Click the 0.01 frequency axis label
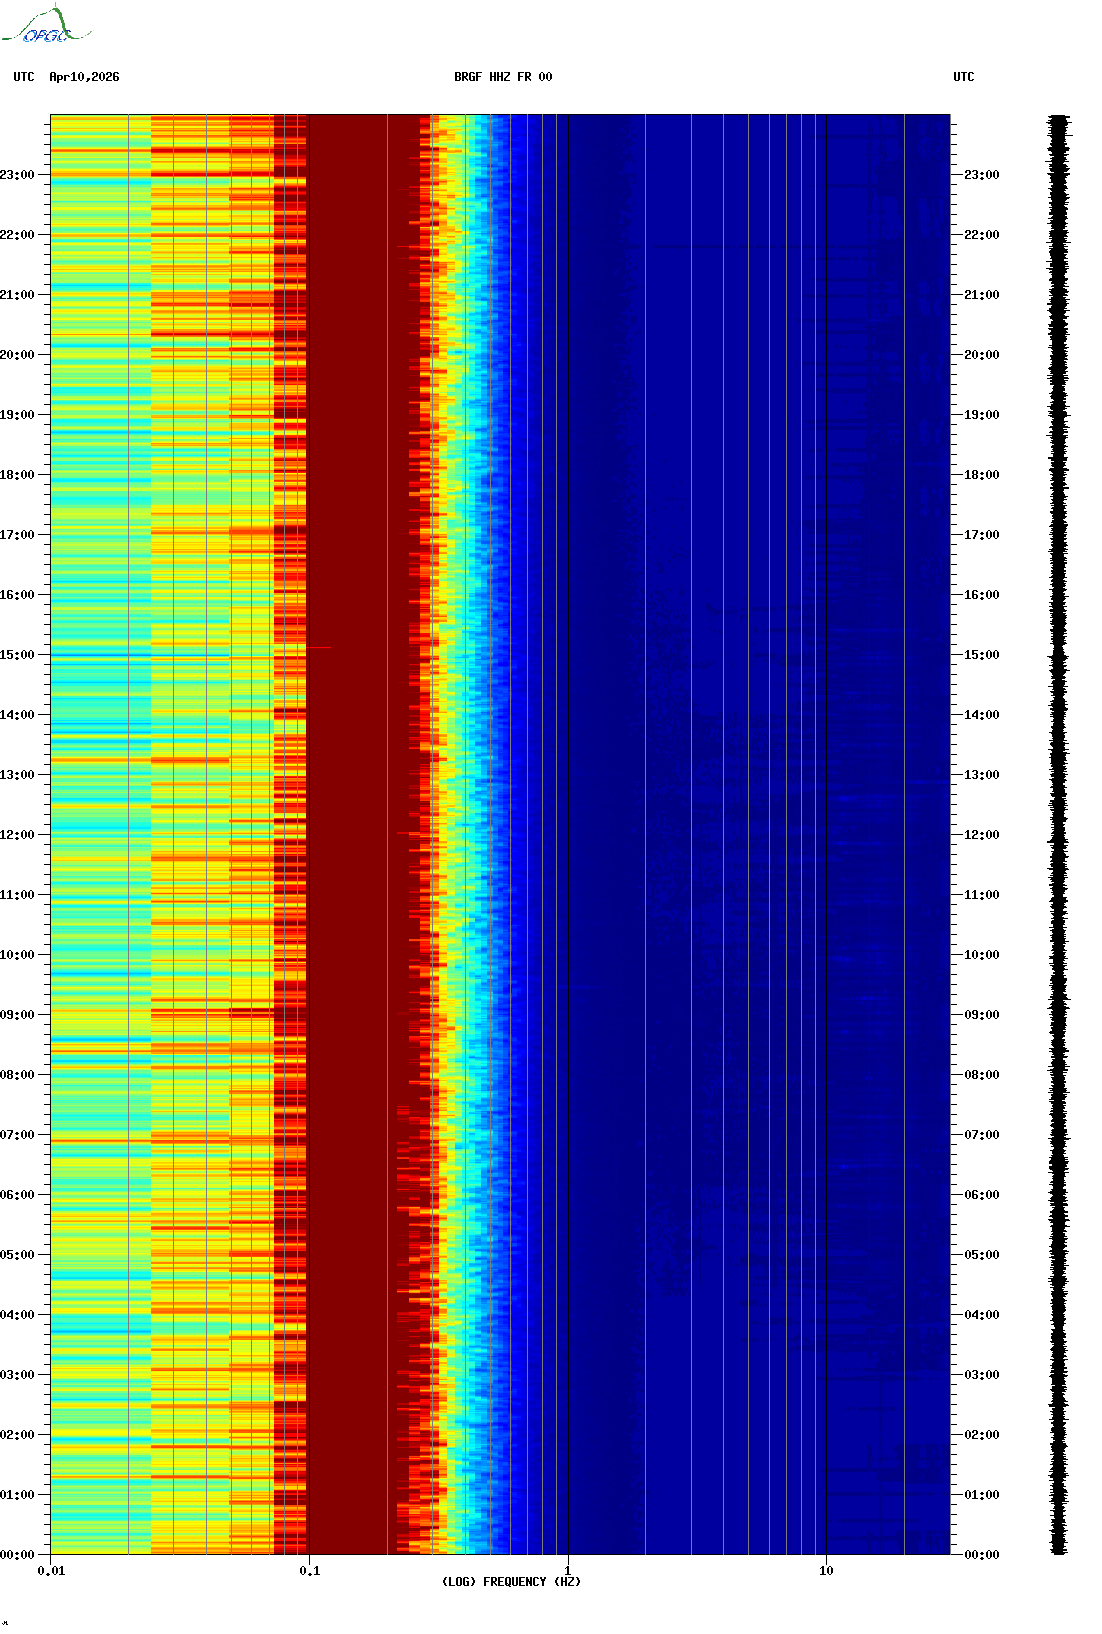The width and height of the screenshot is (1102, 1634). pyautogui.click(x=51, y=1571)
